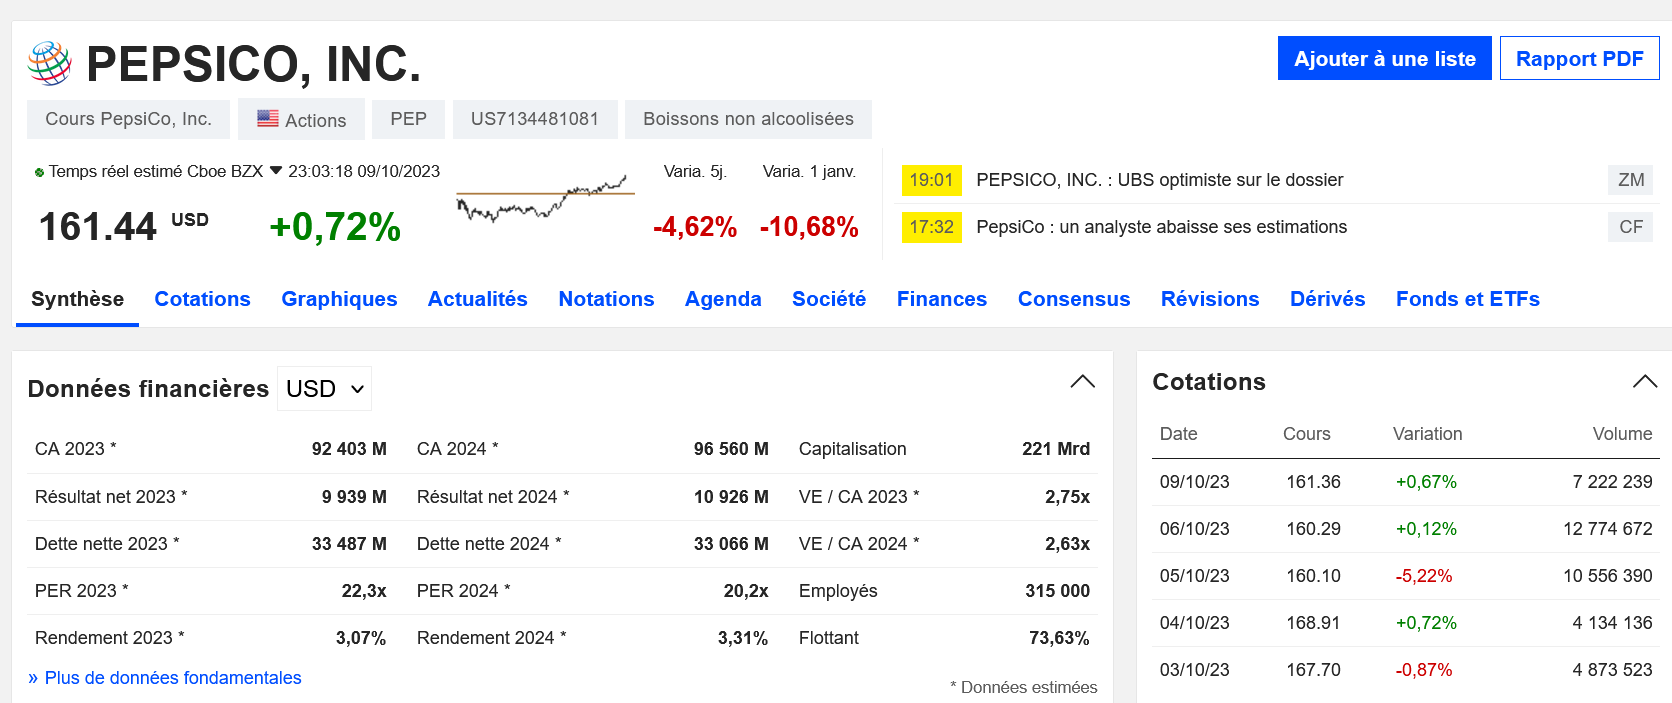This screenshot has width=1672, height=703.
Task: Click the CA 2024 value 96 560 M
Action: click(731, 449)
